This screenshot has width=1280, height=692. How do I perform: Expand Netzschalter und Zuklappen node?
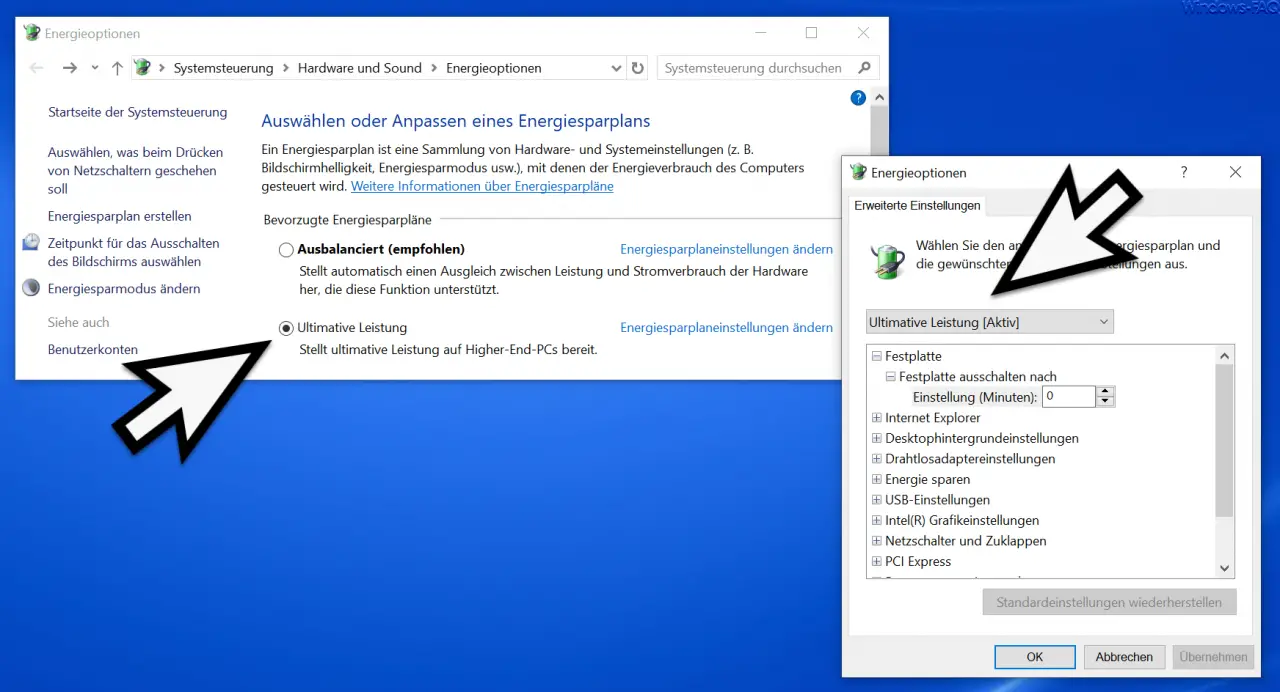877,541
